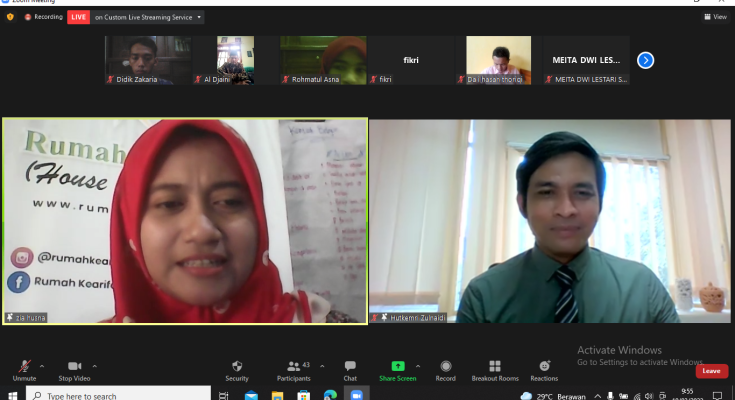This screenshot has width=735, height=400.
Task: Open Task View on the taskbar
Action: click(224, 395)
